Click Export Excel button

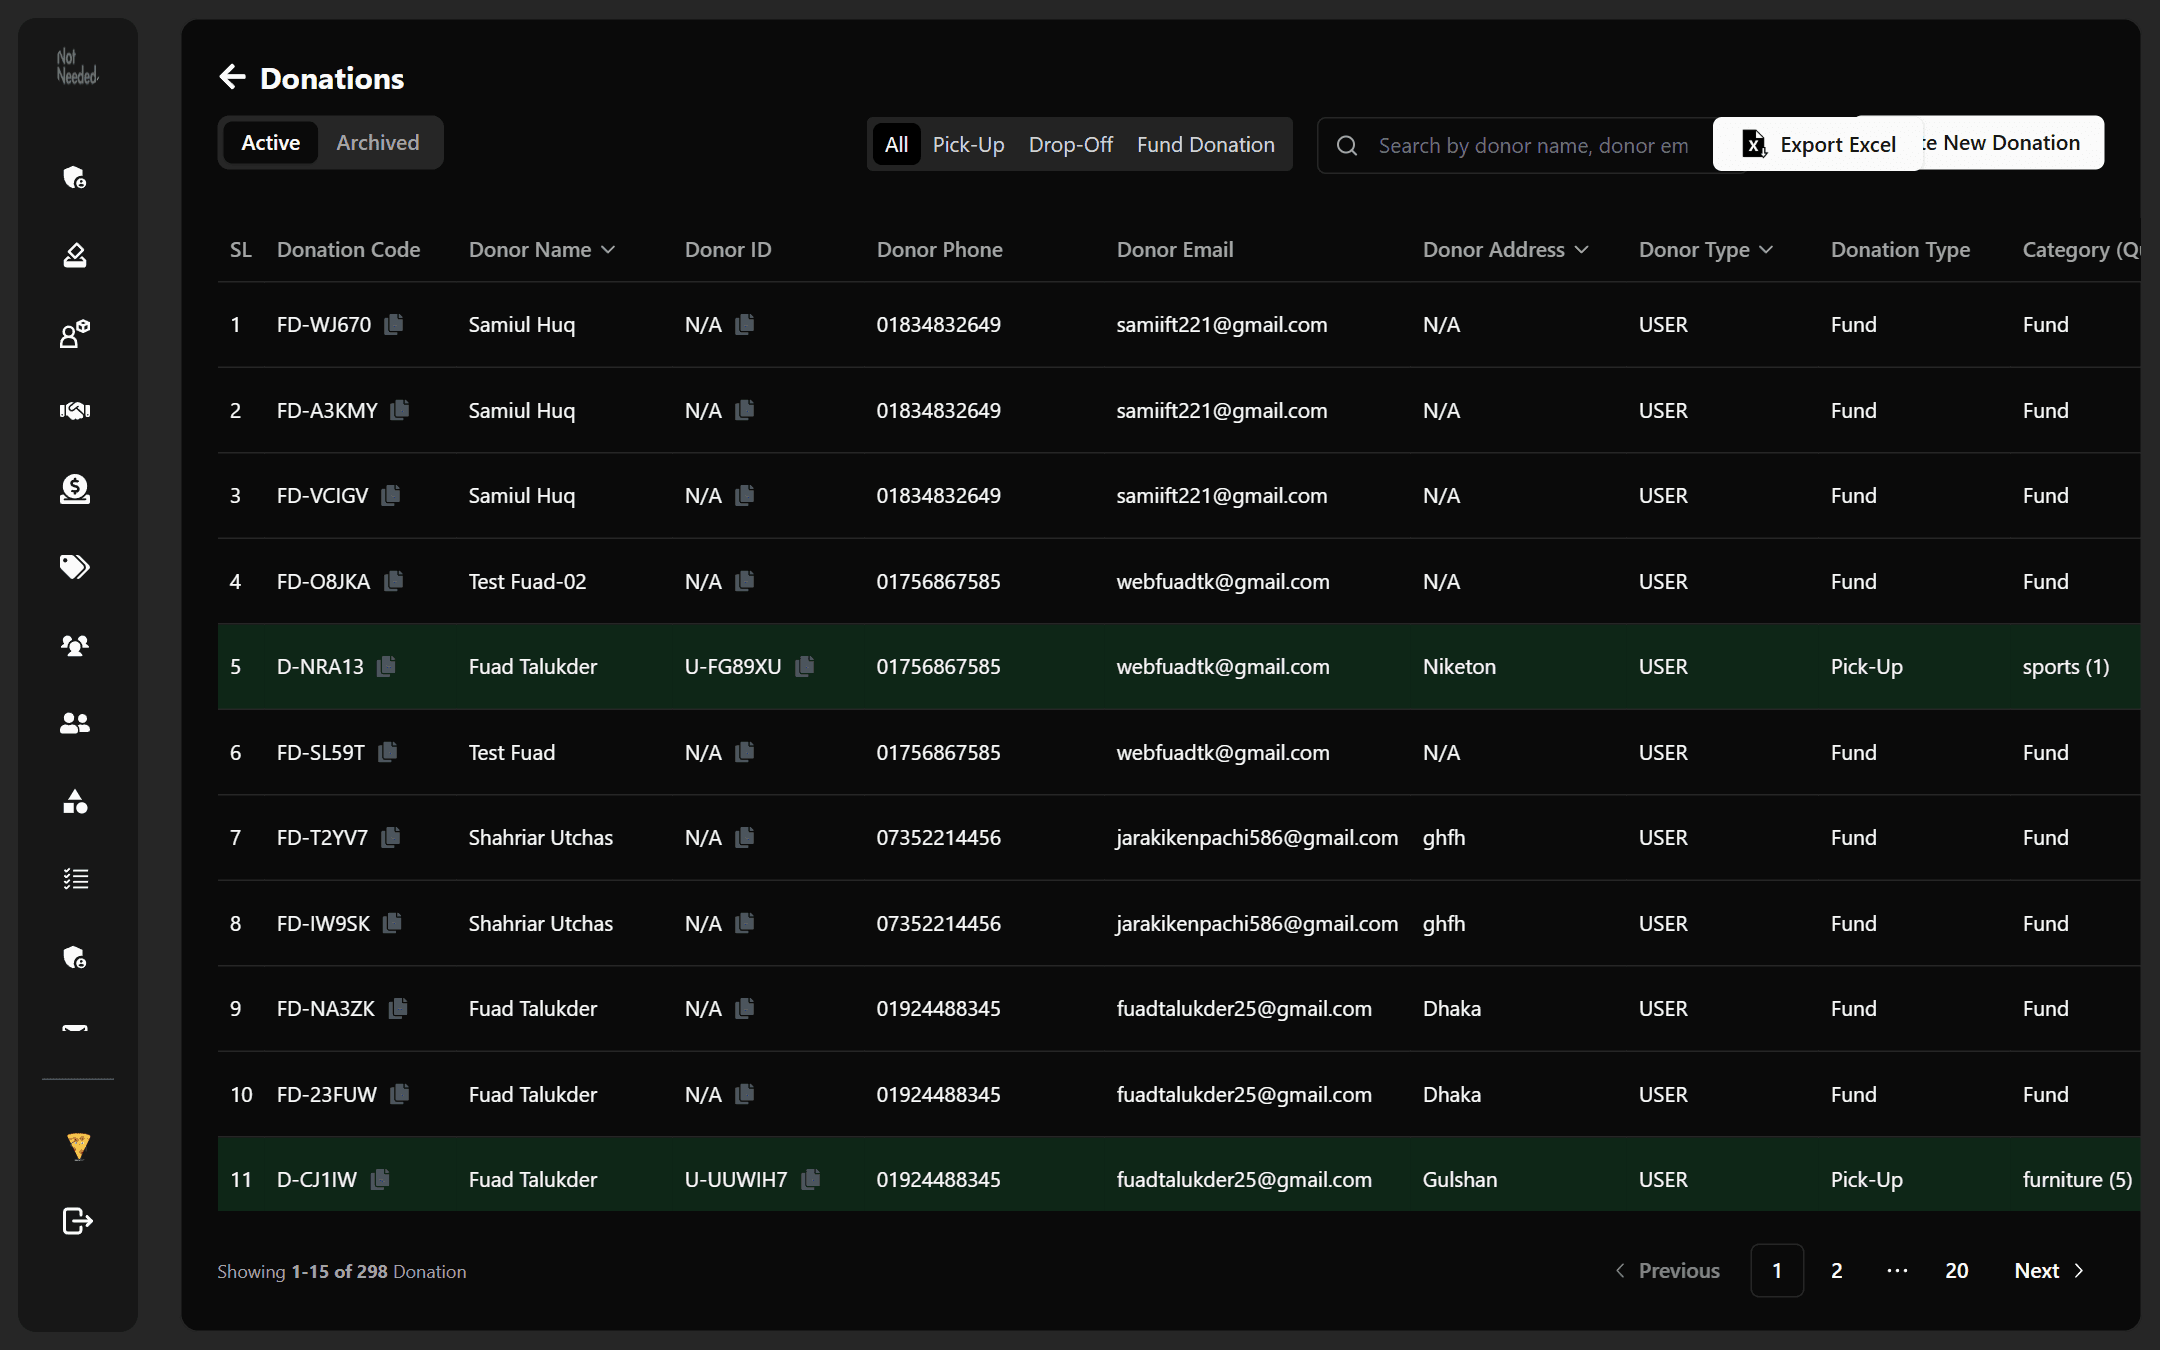tap(1817, 144)
